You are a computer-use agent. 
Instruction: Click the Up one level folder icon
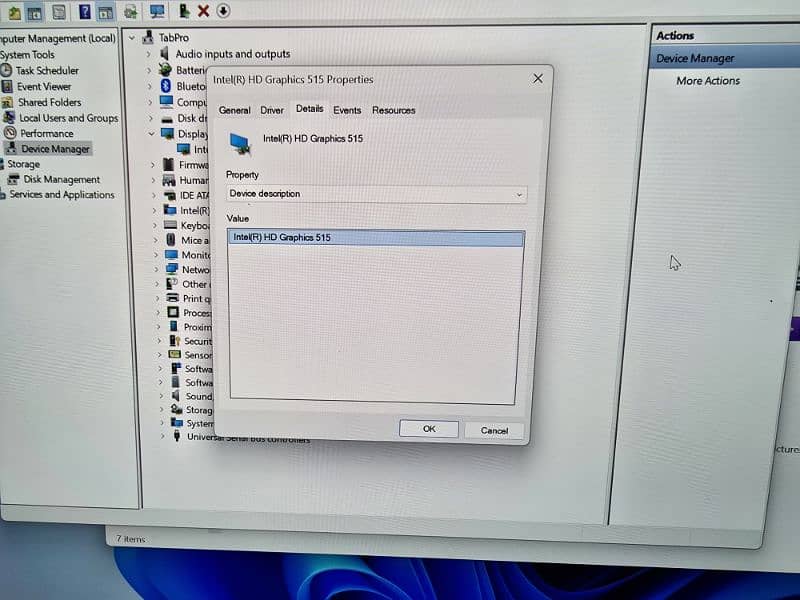click(x=13, y=12)
